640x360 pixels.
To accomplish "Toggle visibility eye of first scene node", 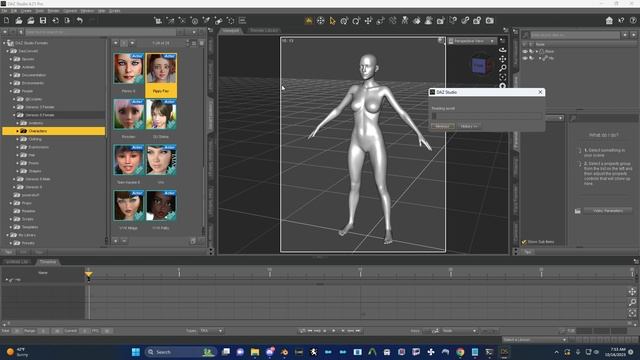I will 525,51.
